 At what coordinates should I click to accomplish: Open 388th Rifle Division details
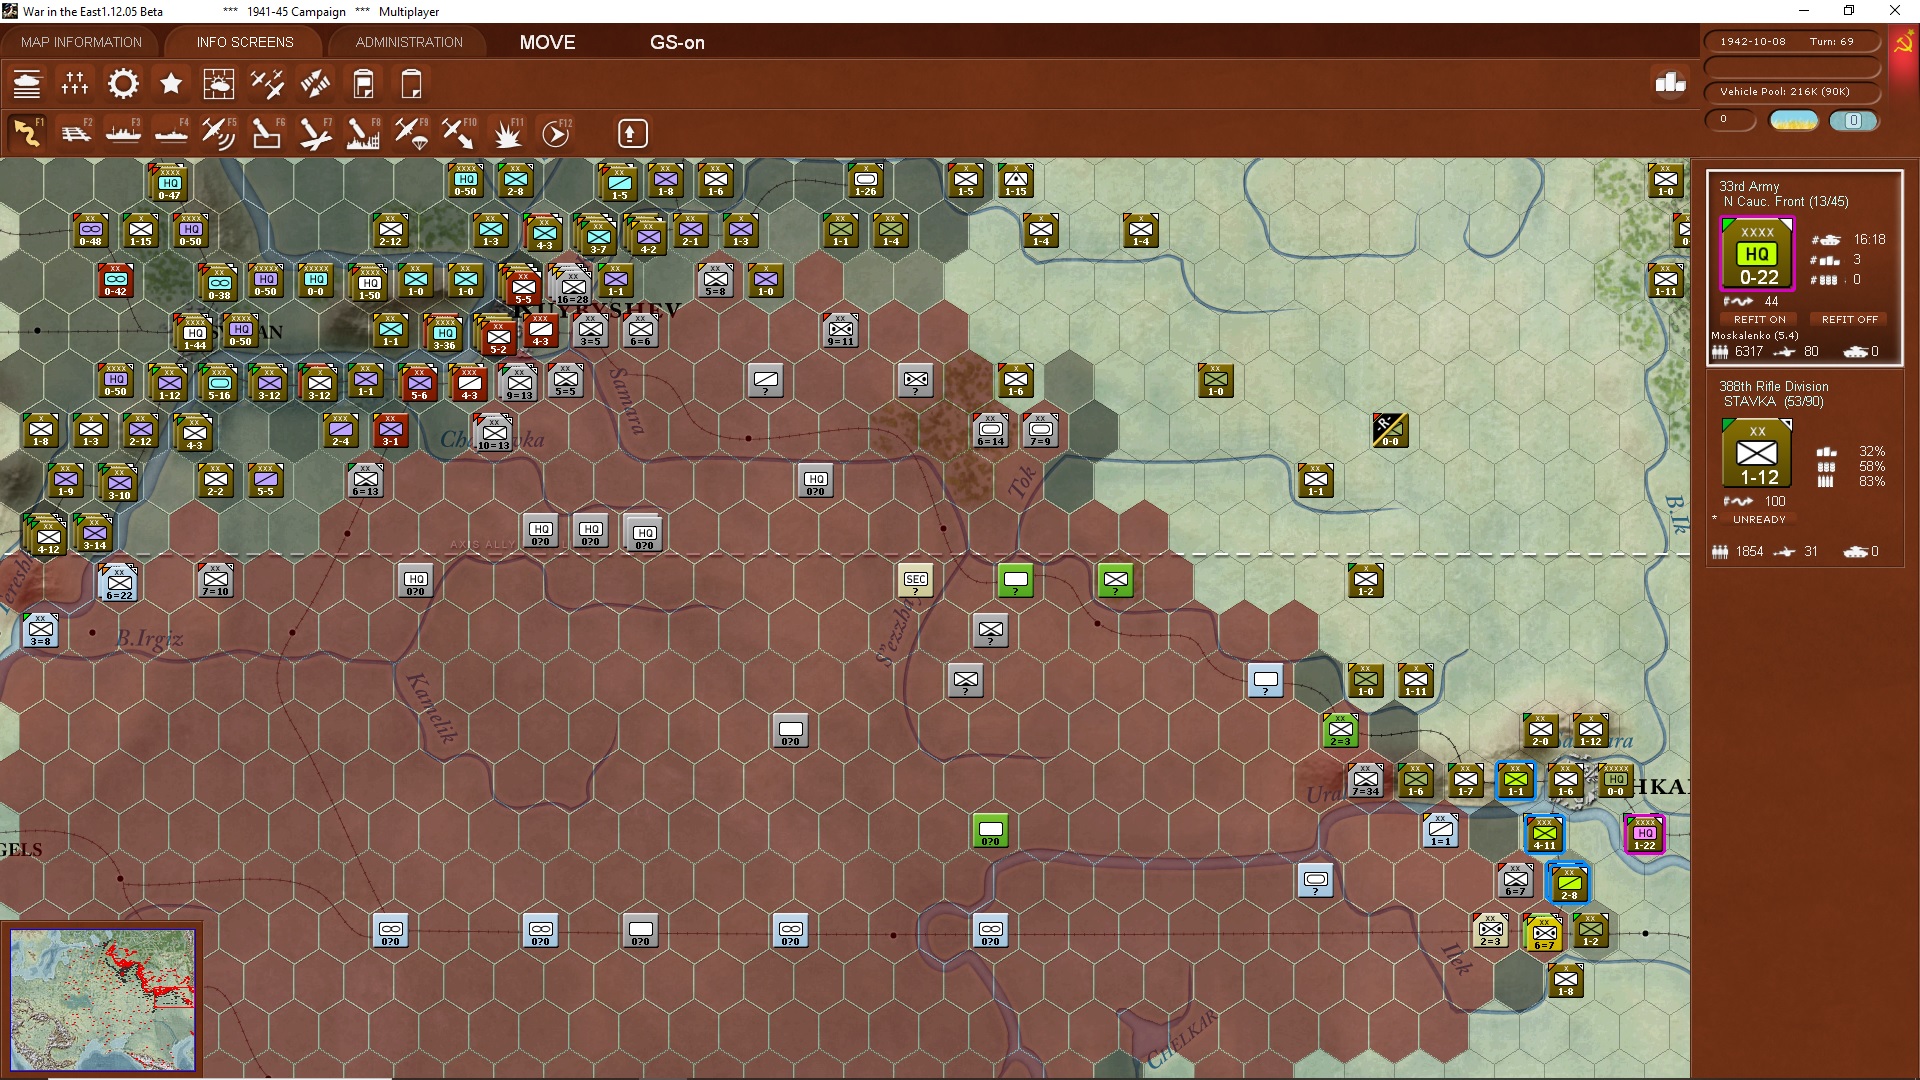point(1773,386)
